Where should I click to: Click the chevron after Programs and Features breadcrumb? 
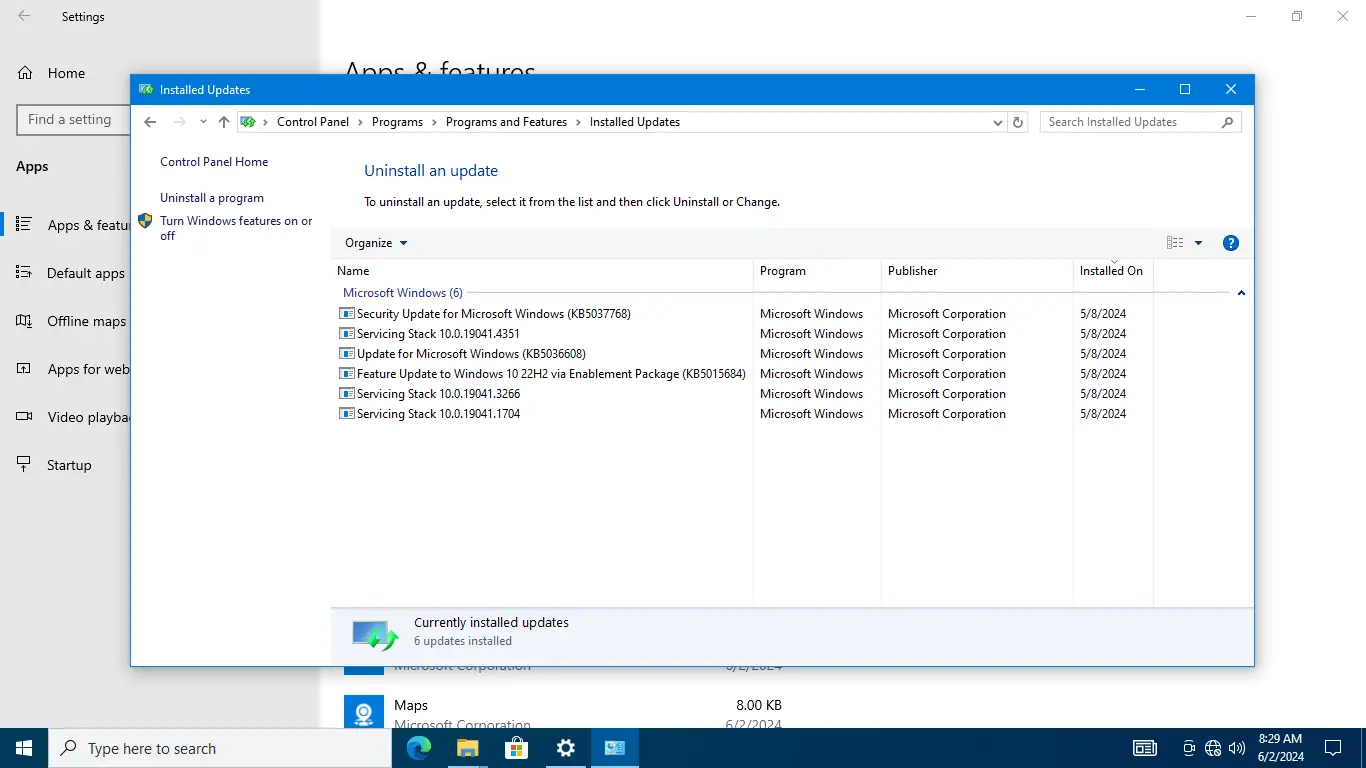tap(578, 122)
